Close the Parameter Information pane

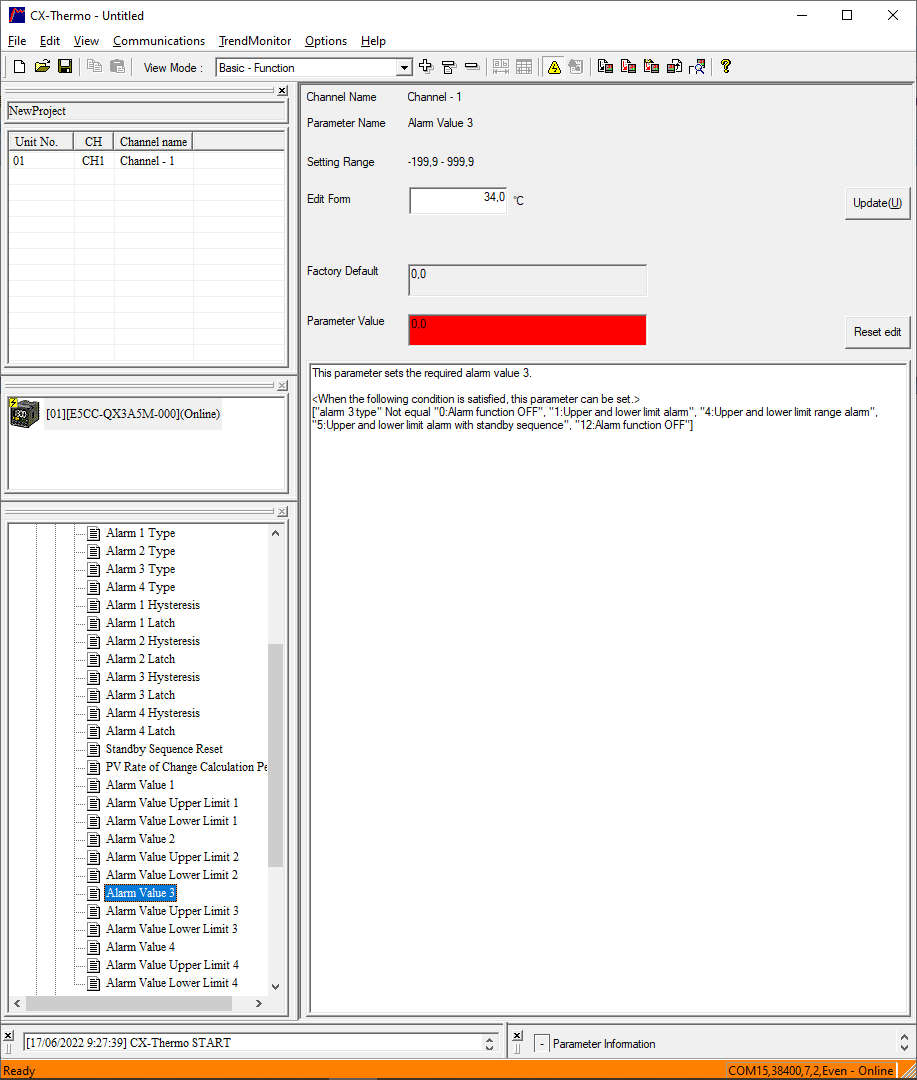(x=517, y=1036)
